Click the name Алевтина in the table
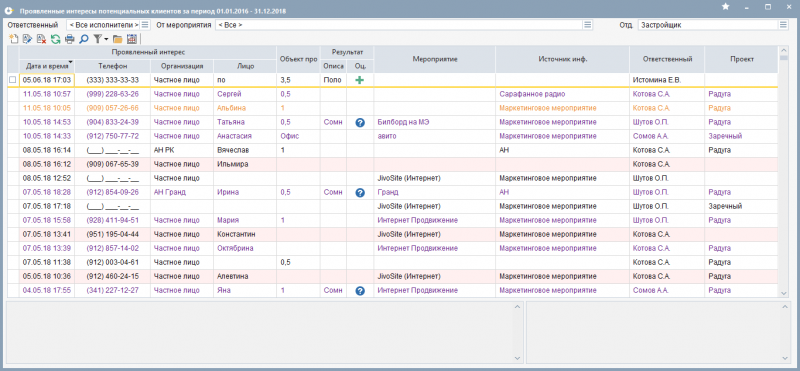The image size is (800, 371). [x=233, y=276]
